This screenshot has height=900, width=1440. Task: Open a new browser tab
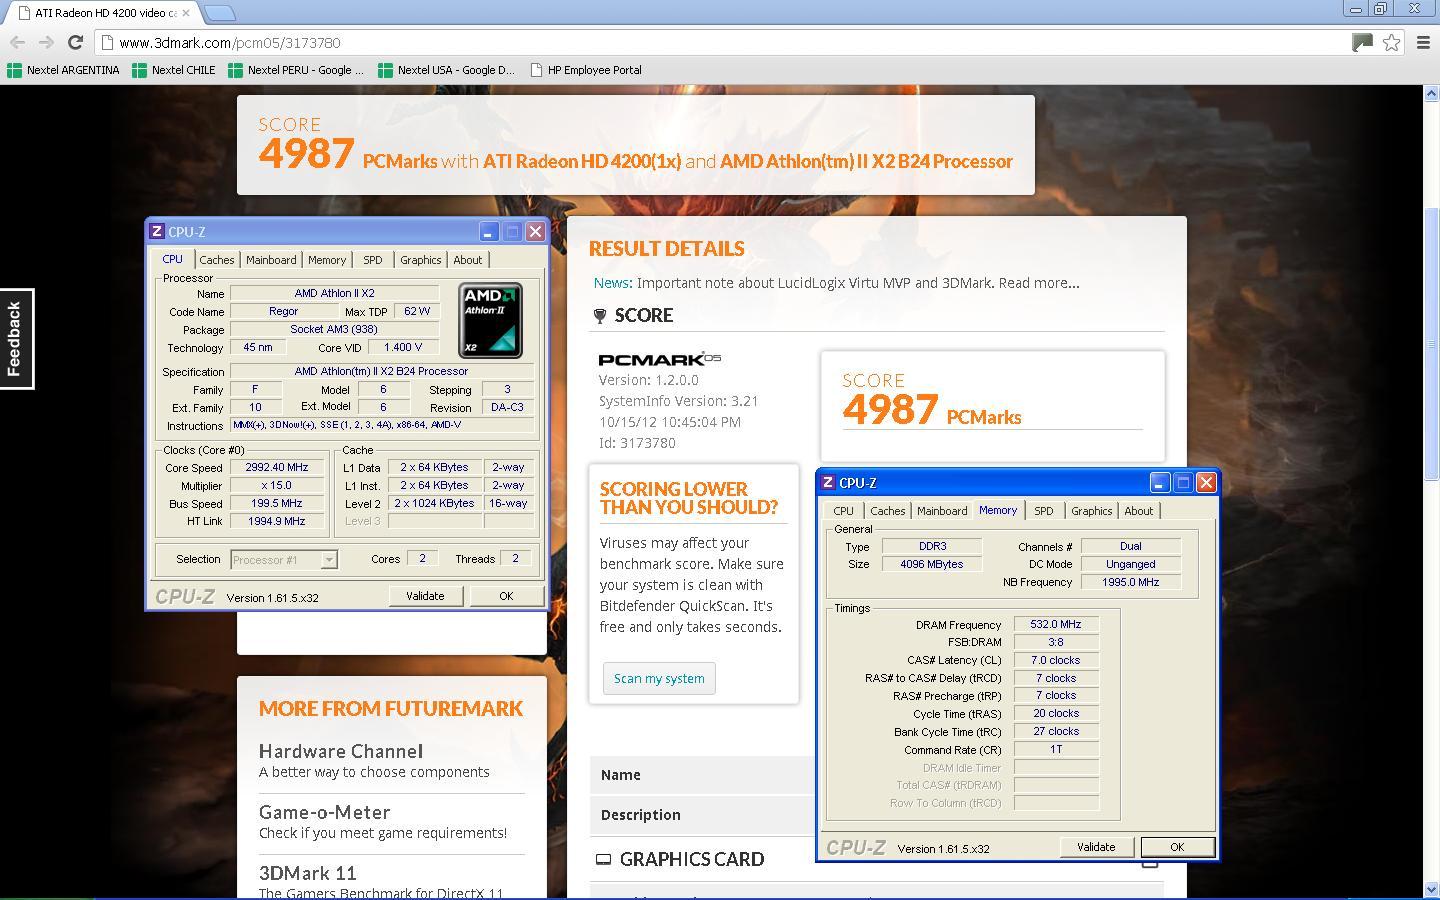click(220, 13)
